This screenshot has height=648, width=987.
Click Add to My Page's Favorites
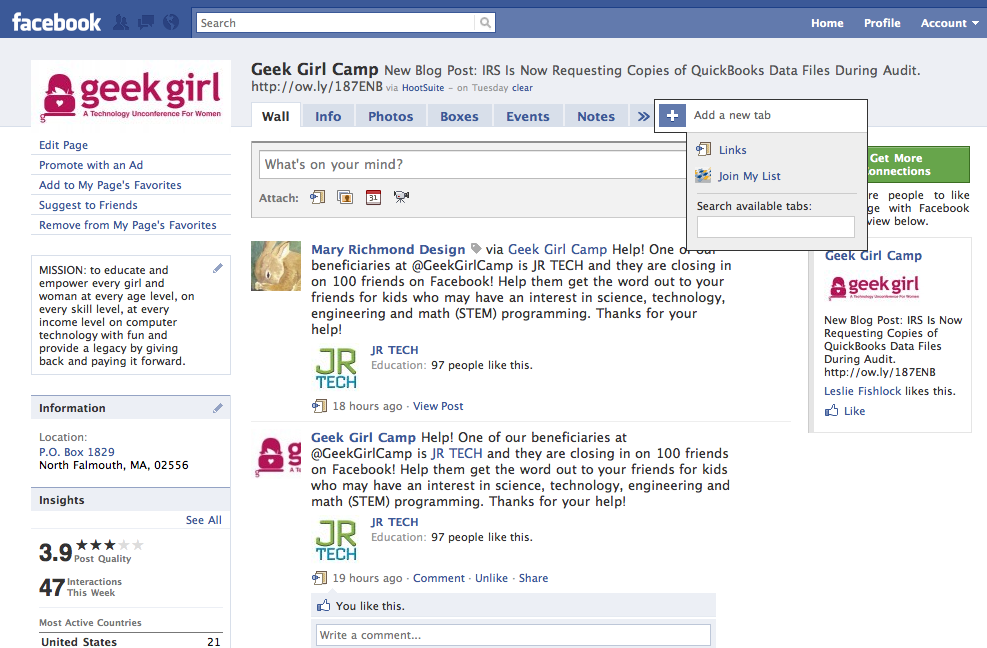(x=110, y=185)
